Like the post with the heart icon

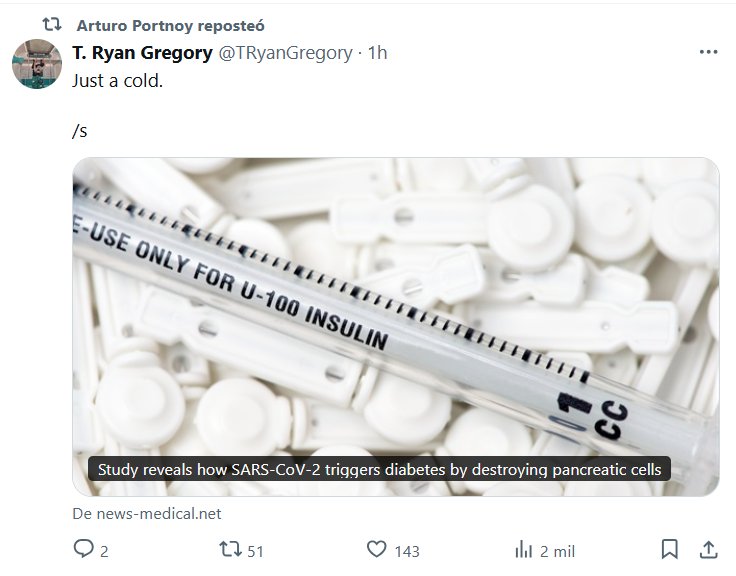point(376,550)
